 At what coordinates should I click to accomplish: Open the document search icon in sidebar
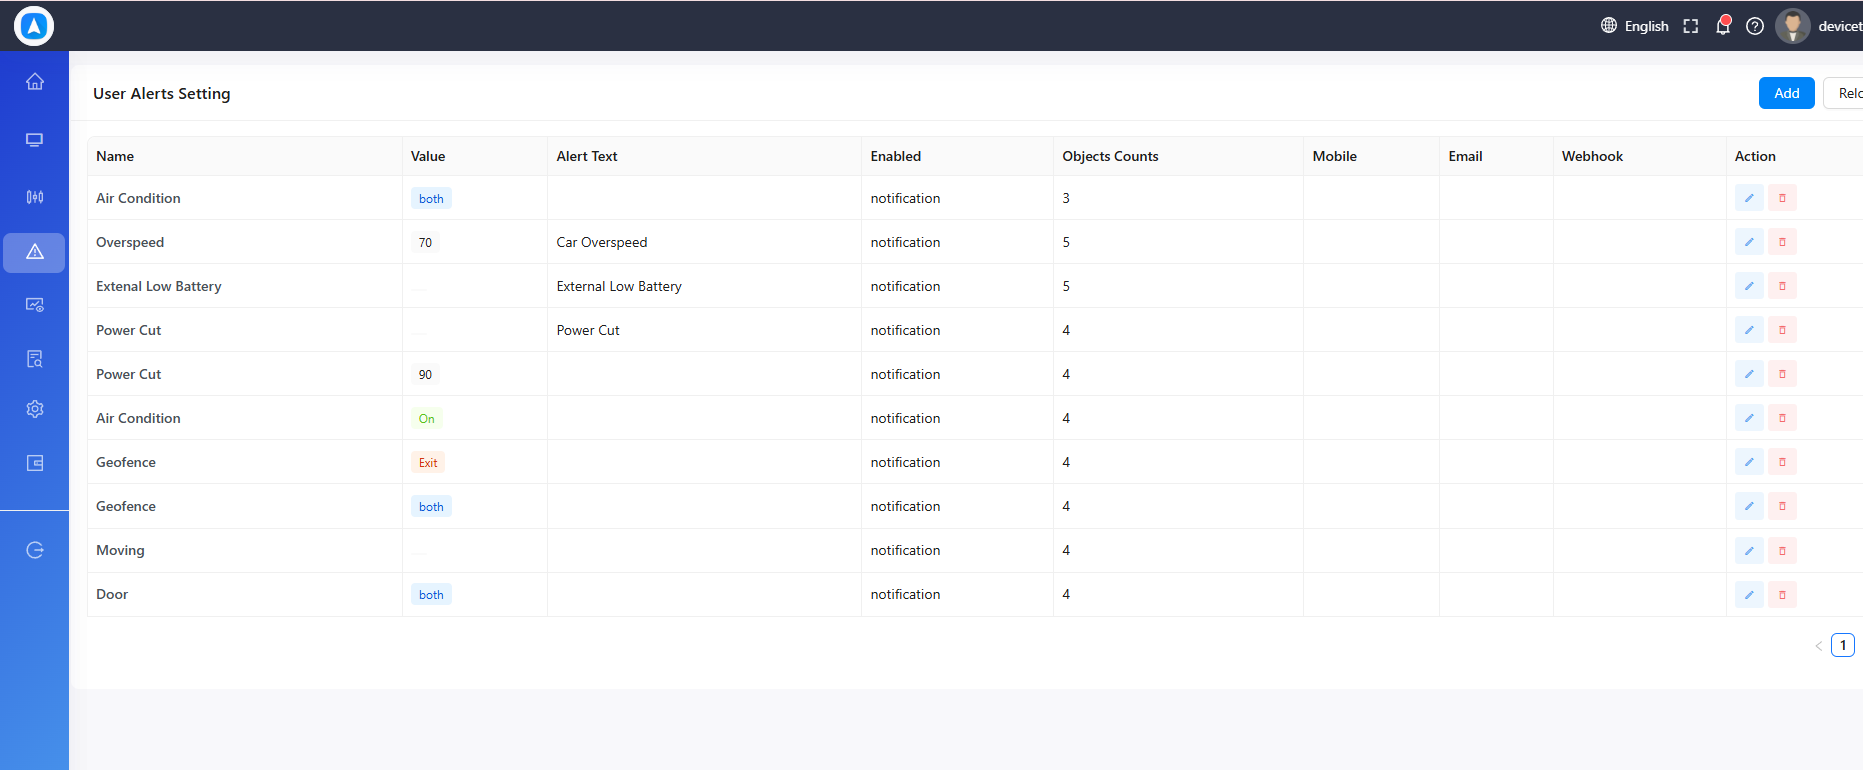click(35, 359)
